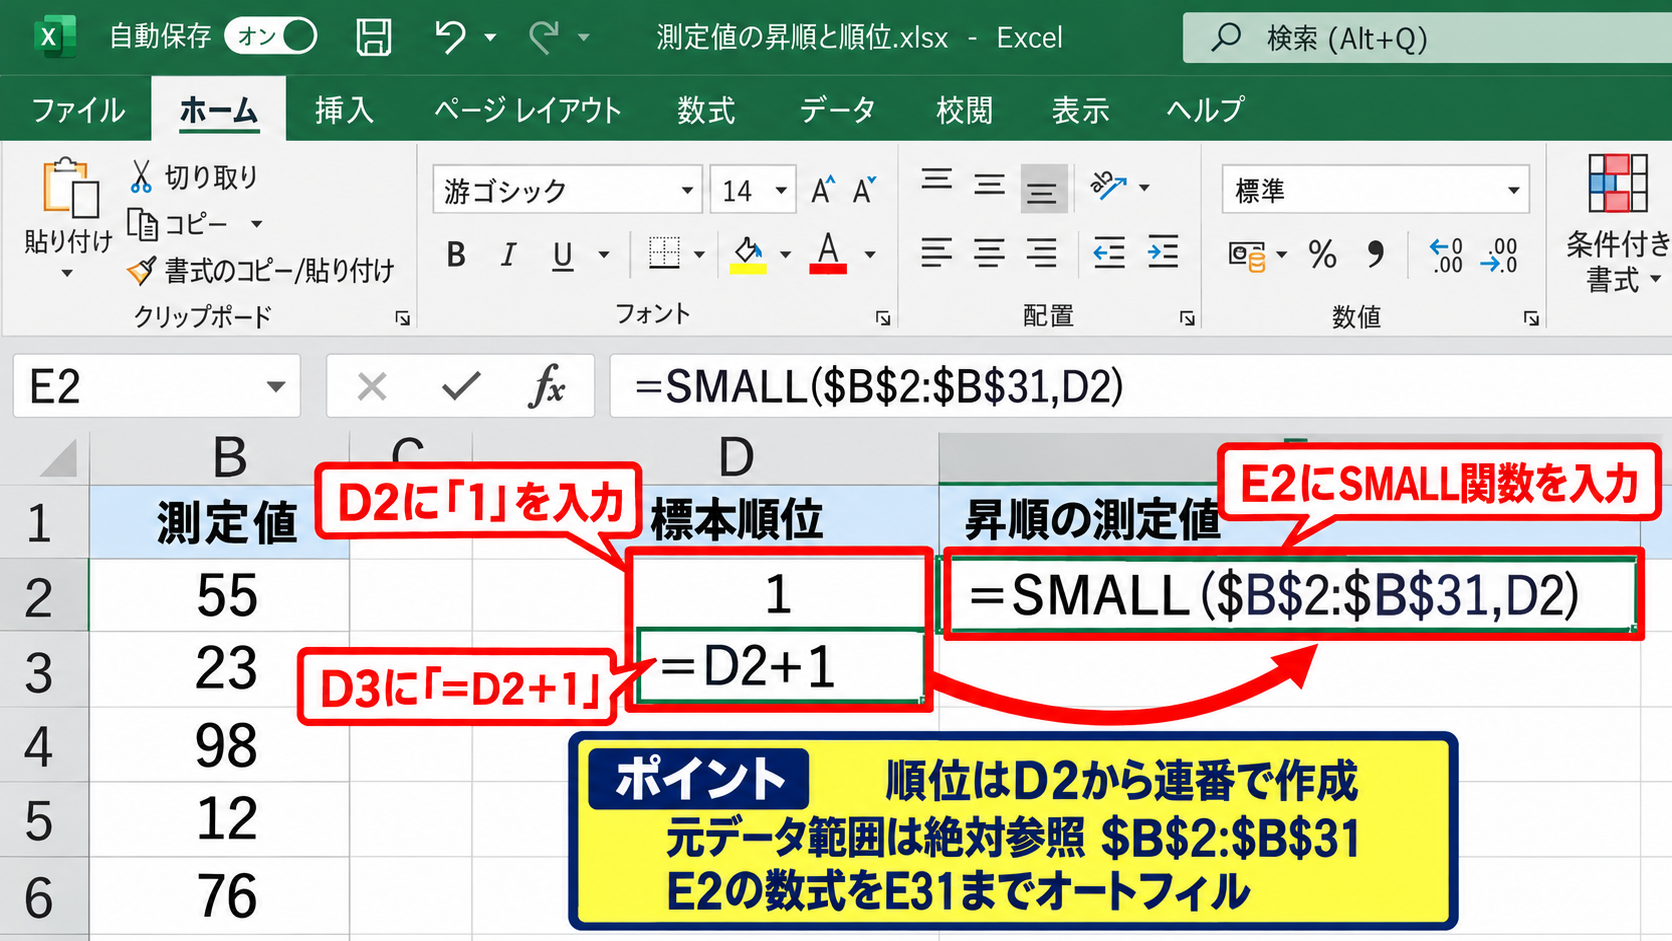Open the font name 游ゴシック dropdown

(687, 190)
